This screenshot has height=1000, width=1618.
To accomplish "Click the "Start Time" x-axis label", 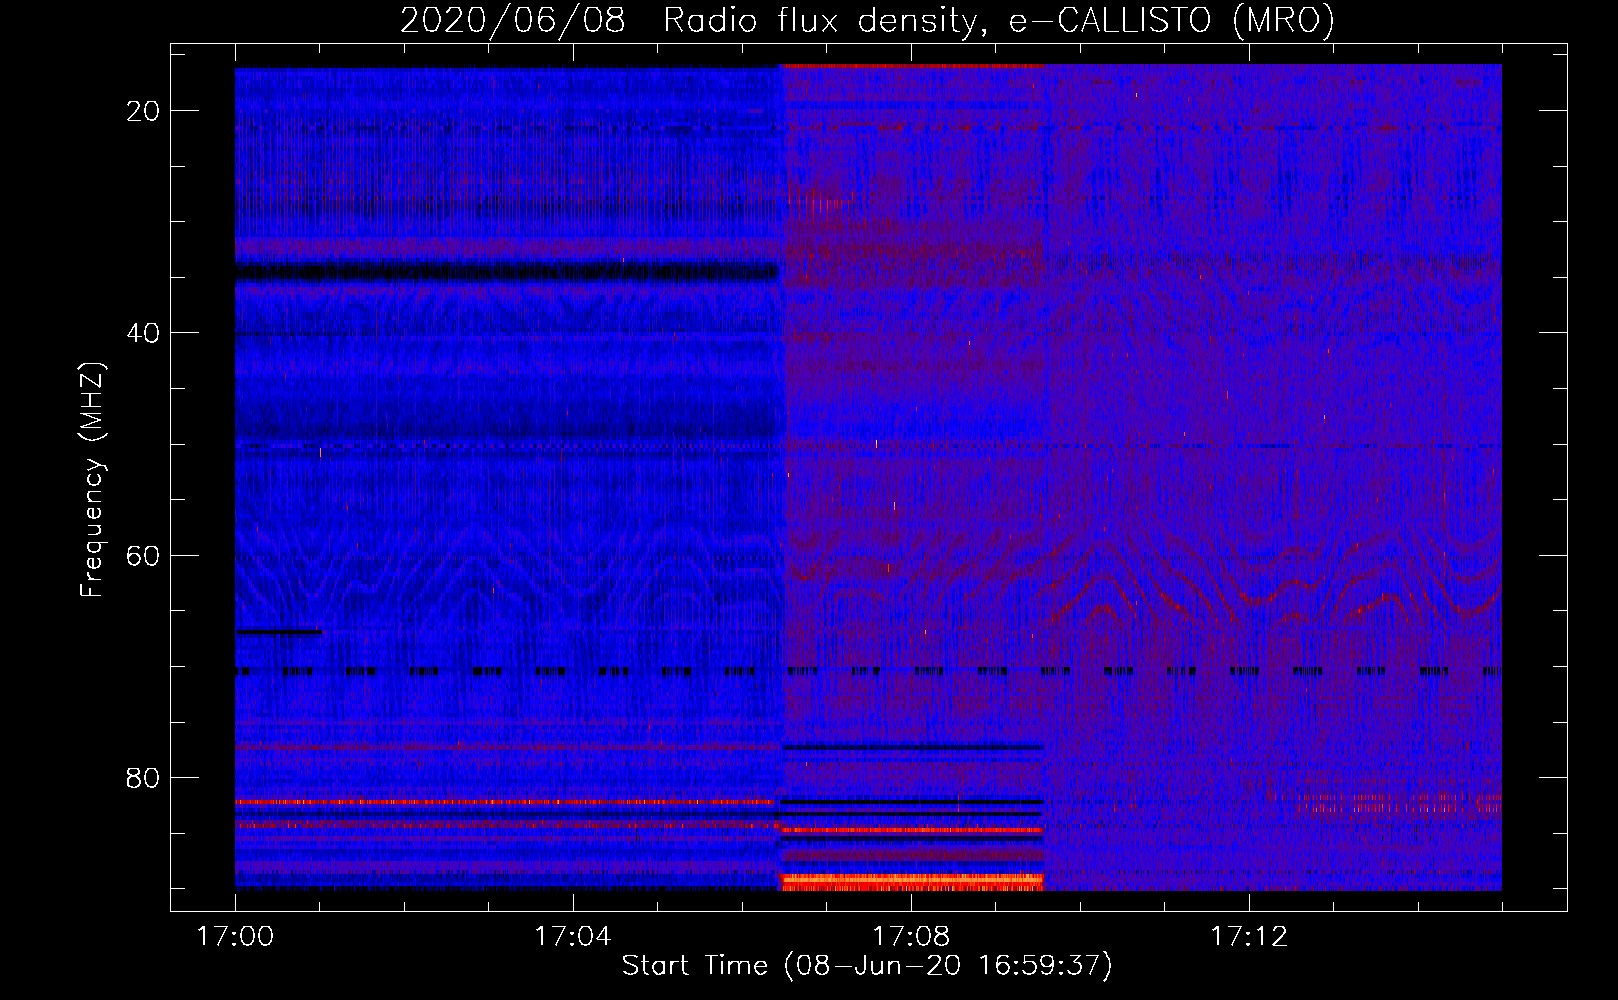I will coord(866,966).
